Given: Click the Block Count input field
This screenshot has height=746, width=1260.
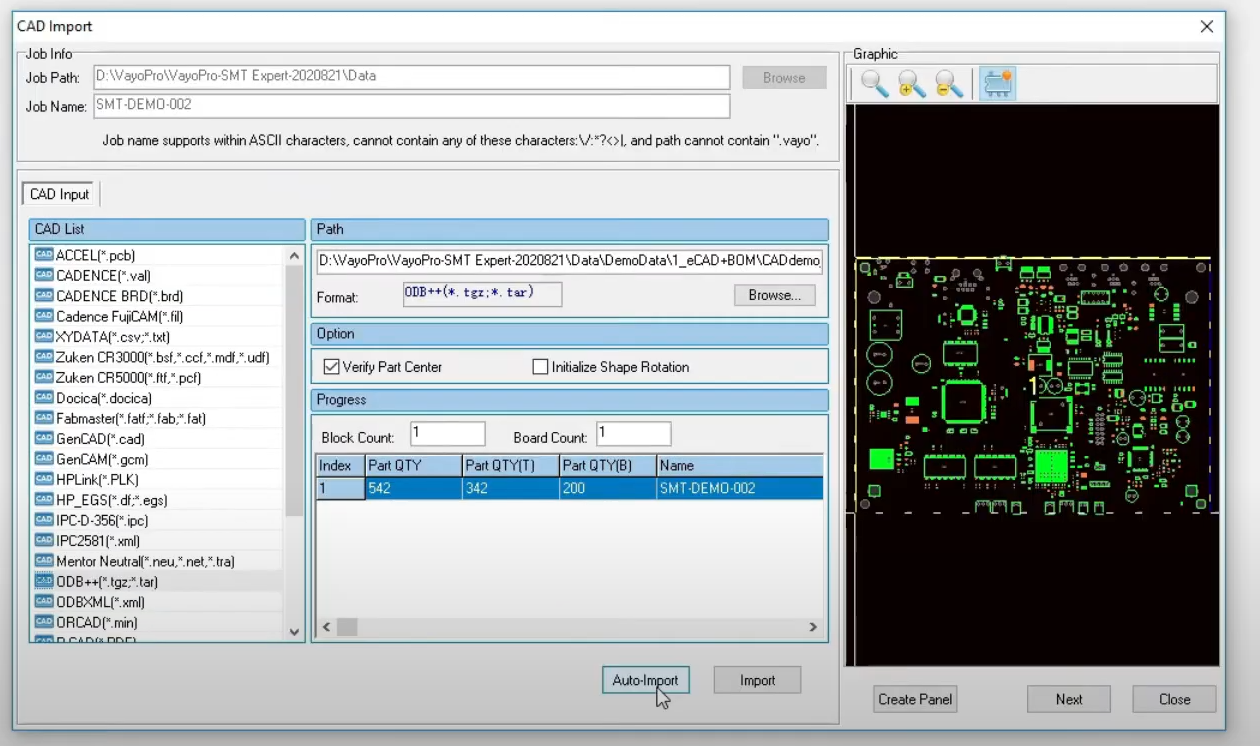Looking at the screenshot, I should tap(447, 434).
